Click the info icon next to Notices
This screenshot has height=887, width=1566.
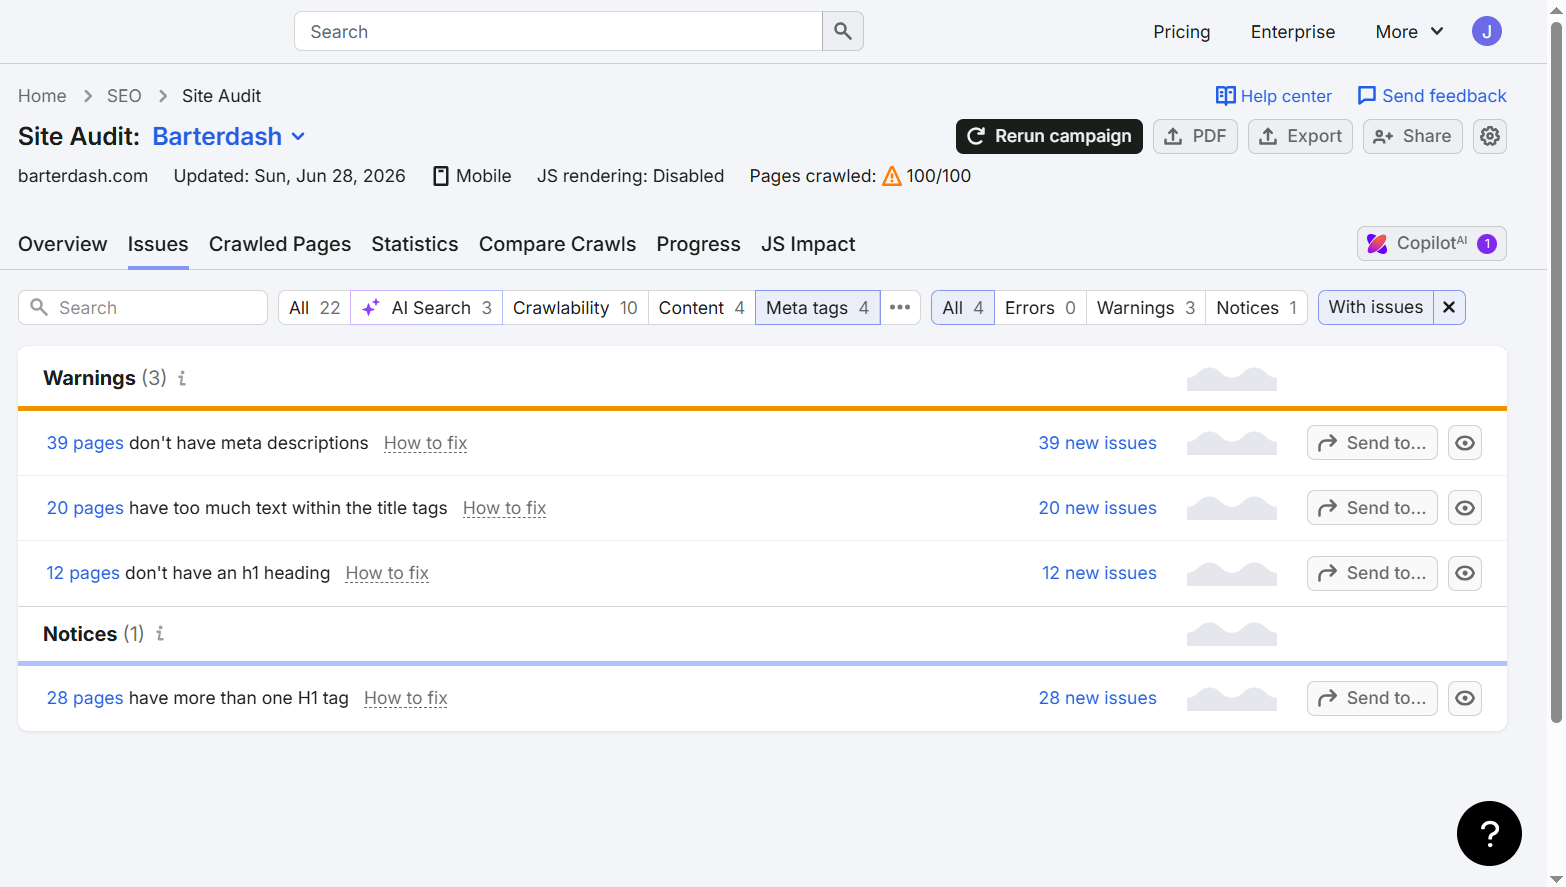[160, 633]
